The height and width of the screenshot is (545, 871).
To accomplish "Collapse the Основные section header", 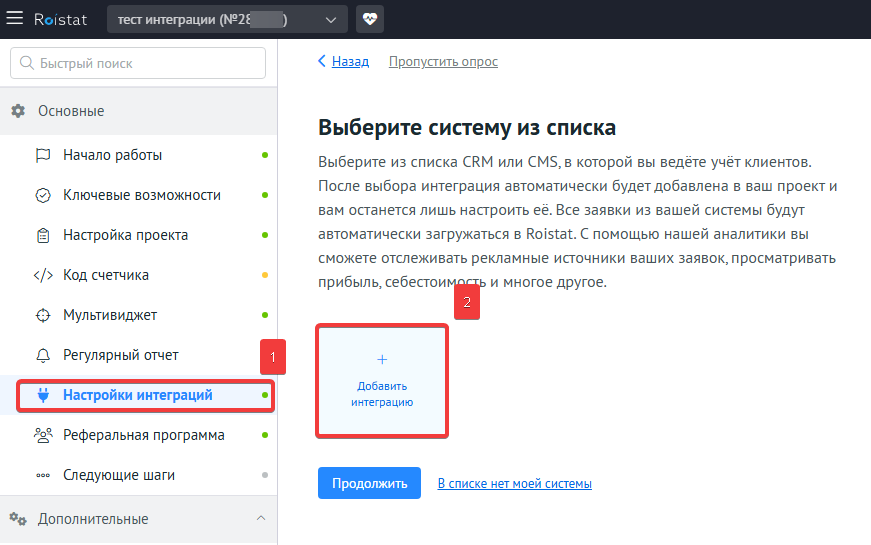I will tap(71, 111).
